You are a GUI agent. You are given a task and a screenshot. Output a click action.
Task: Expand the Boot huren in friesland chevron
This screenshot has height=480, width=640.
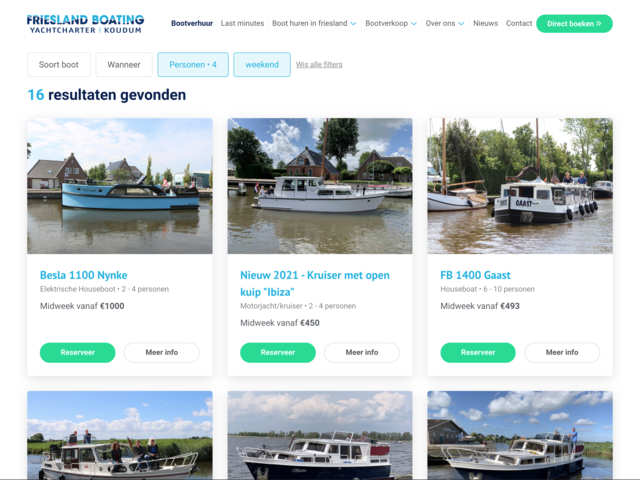point(353,24)
